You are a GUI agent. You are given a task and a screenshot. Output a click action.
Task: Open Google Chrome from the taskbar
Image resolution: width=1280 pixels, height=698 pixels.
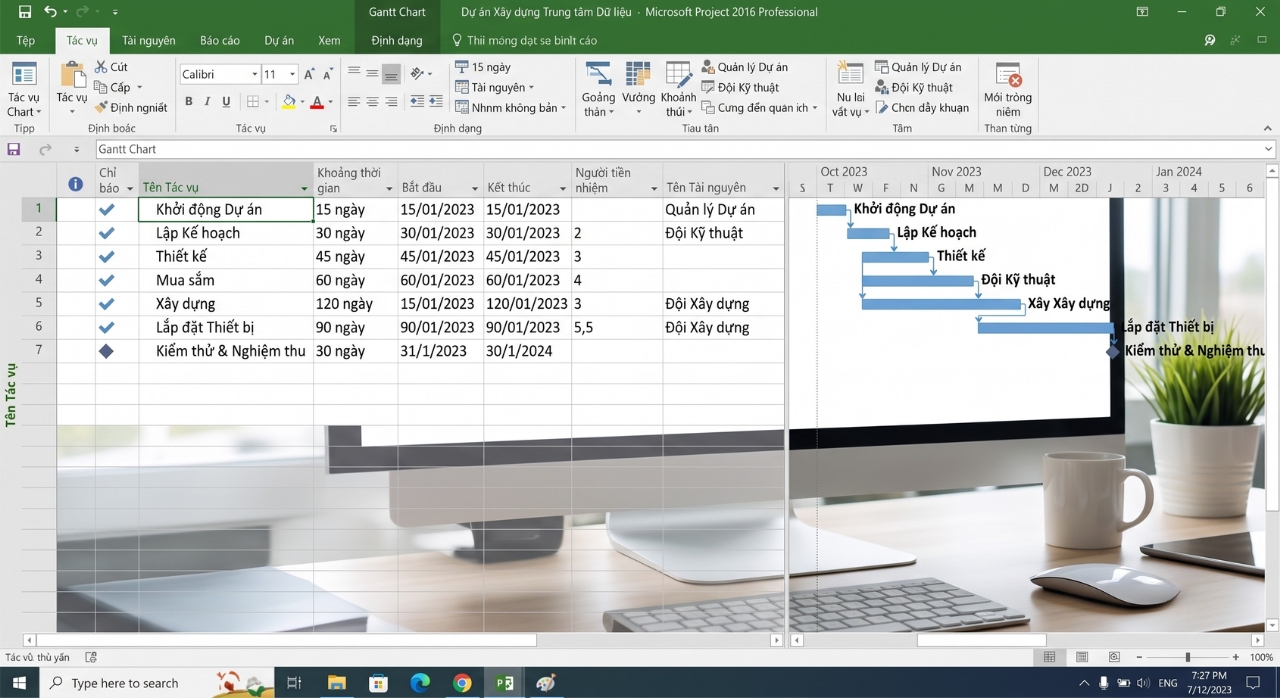462,683
